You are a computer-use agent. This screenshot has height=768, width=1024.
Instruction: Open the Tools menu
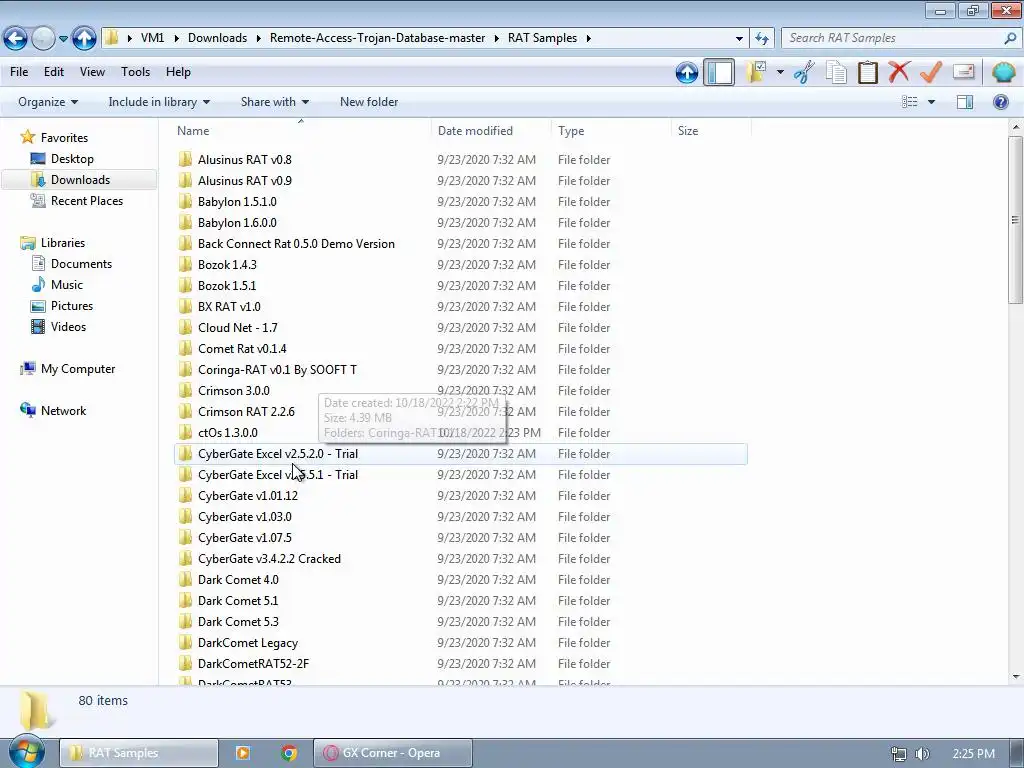pos(135,72)
